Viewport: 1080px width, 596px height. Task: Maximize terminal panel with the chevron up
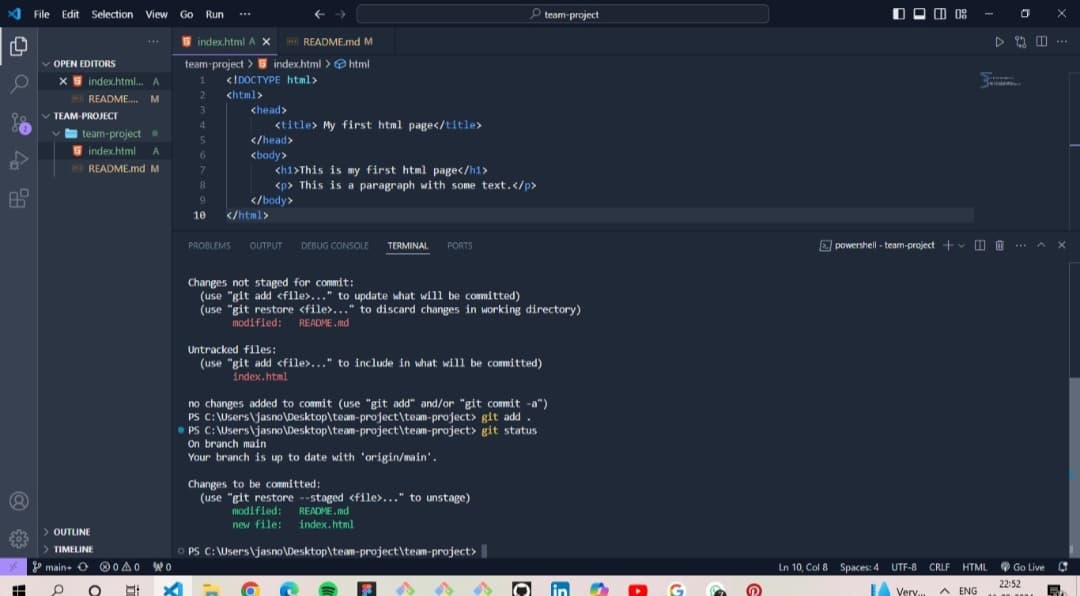point(1041,245)
